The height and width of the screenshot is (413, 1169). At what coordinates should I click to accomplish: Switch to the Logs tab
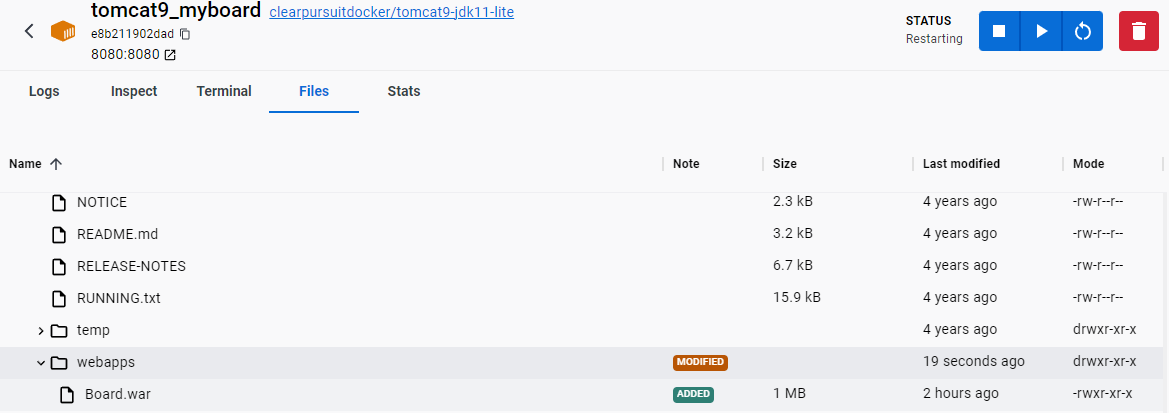tap(44, 92)
